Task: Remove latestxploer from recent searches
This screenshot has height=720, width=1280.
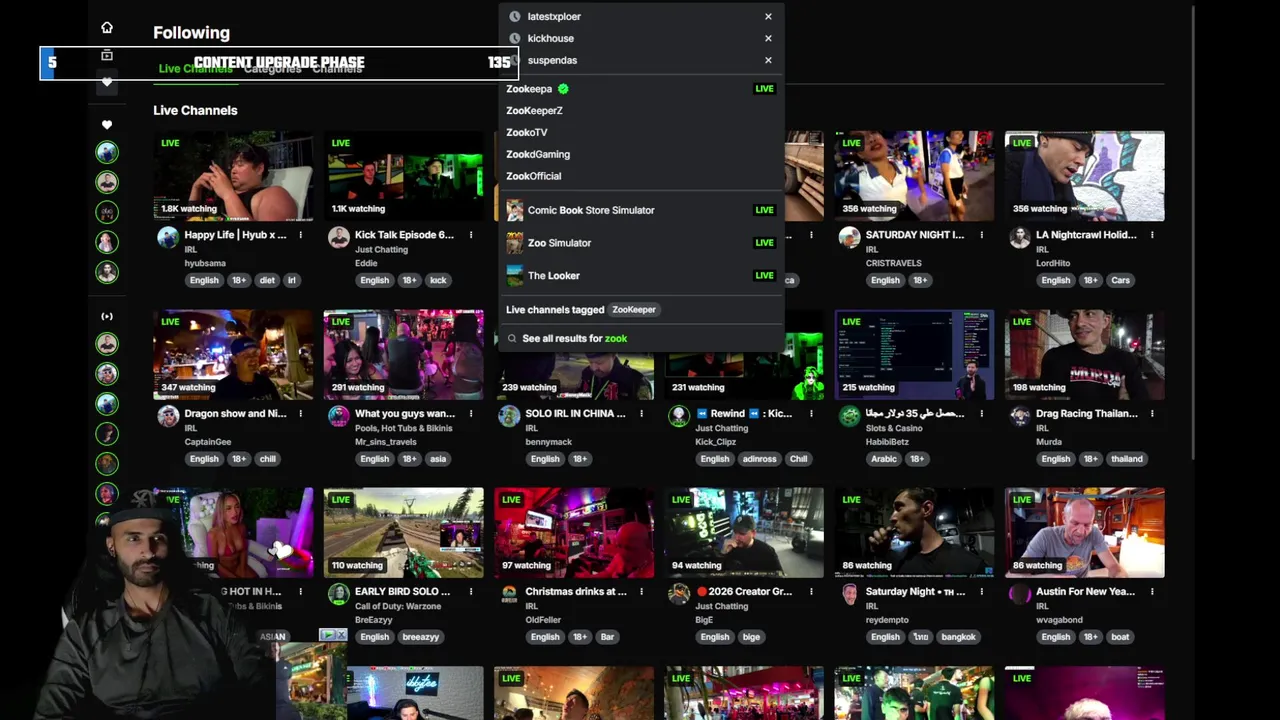Action: (x=768, y=16)
